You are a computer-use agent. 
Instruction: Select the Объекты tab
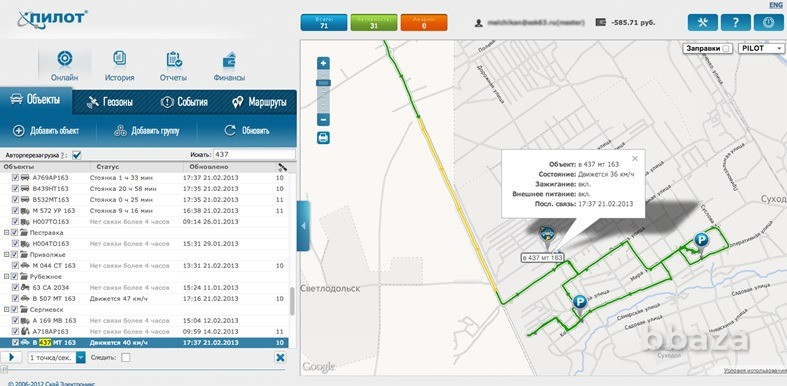pos(36,100)
